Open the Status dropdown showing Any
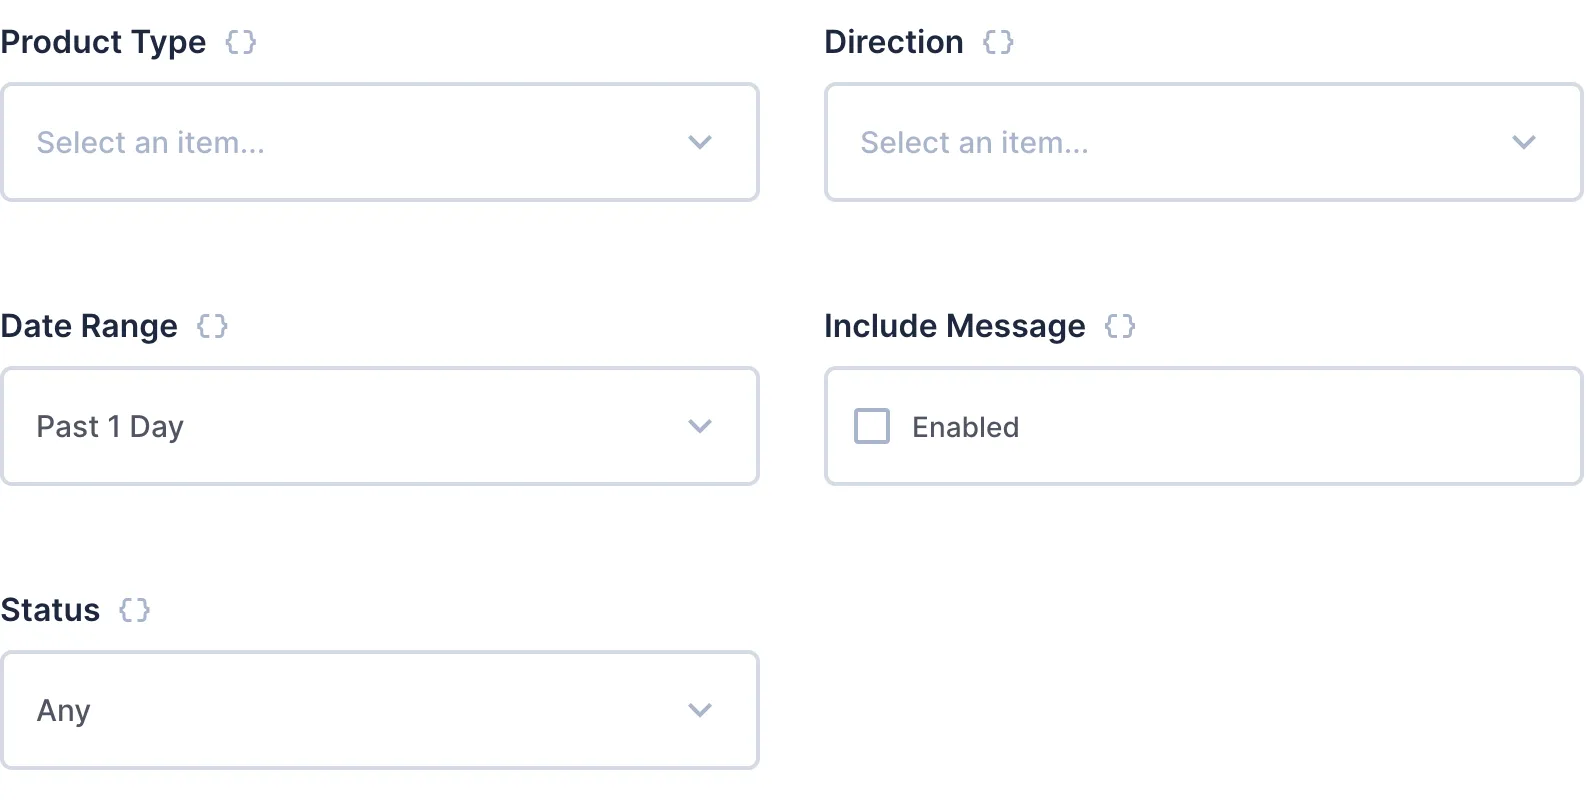Viewport: 1586px width, 802px height. coord(380,710)
